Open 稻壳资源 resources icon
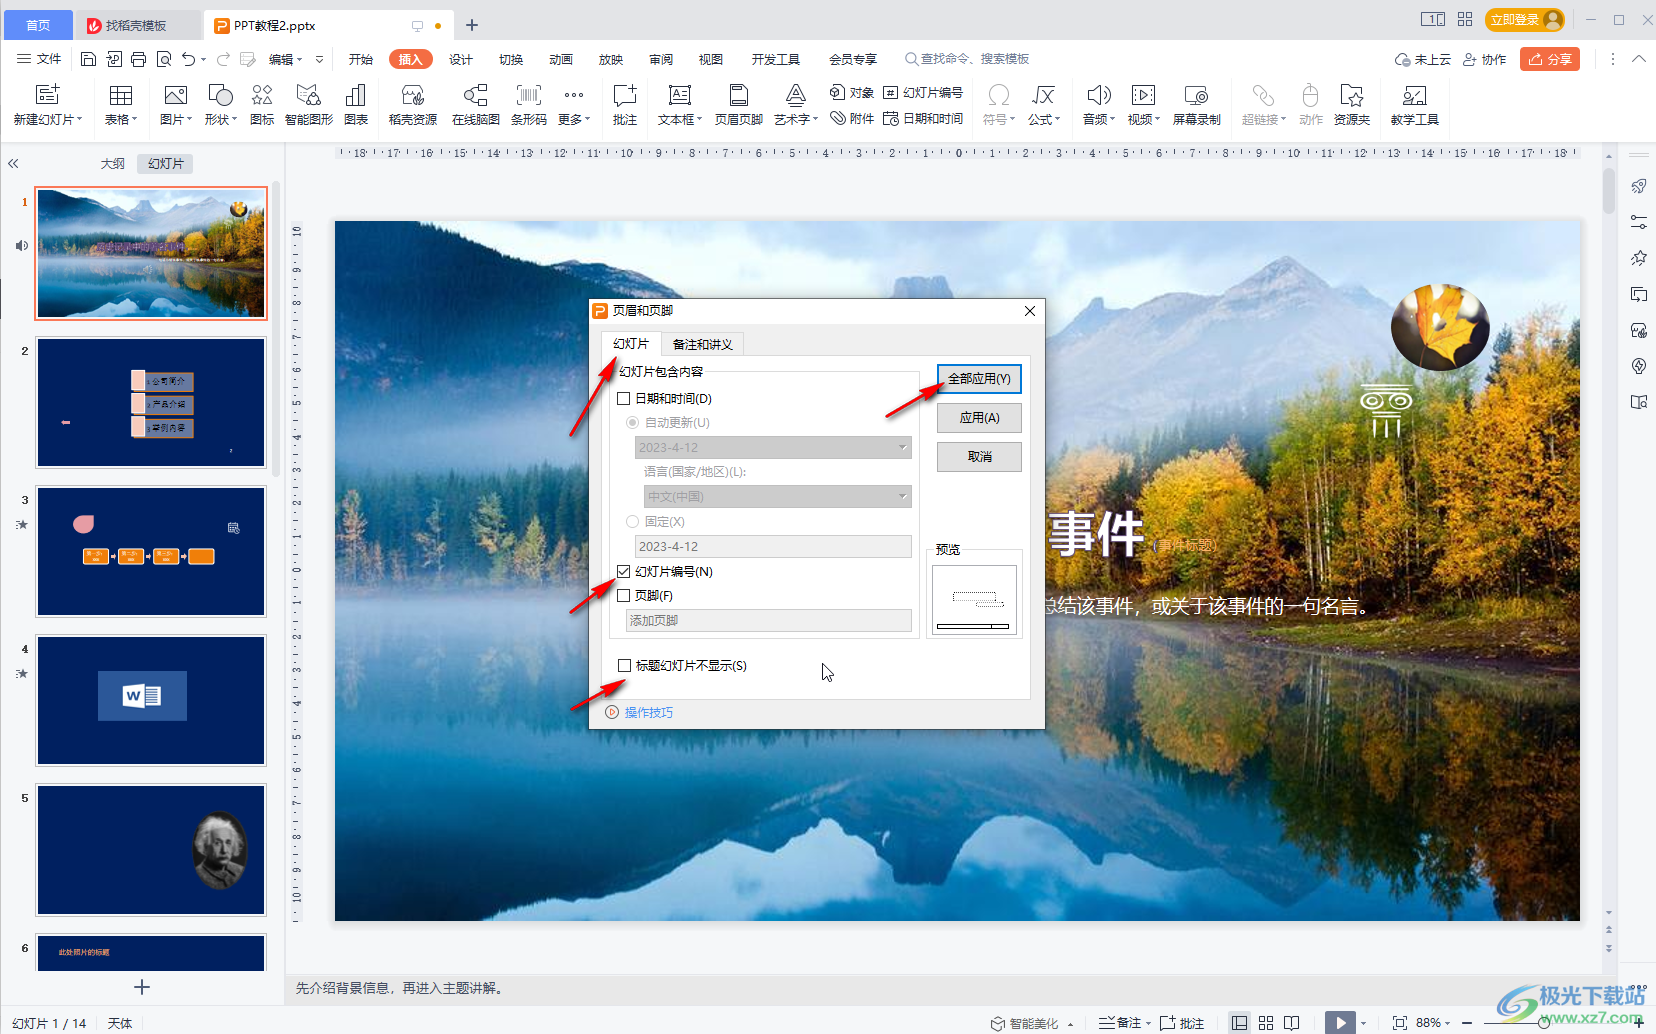Viewport: 1656px width, 1034px height. tap(413, 95)
